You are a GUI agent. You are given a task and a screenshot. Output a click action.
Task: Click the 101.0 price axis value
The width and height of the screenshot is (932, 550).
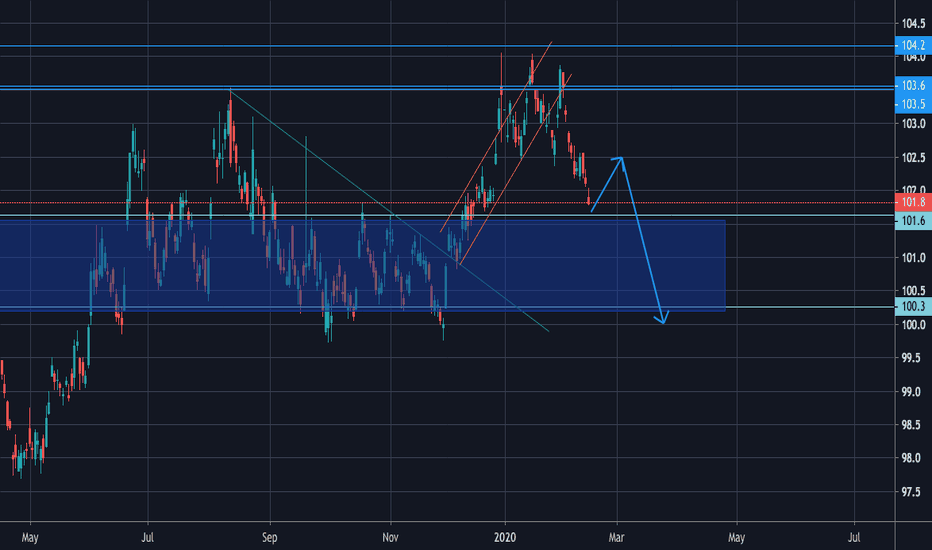913,258
